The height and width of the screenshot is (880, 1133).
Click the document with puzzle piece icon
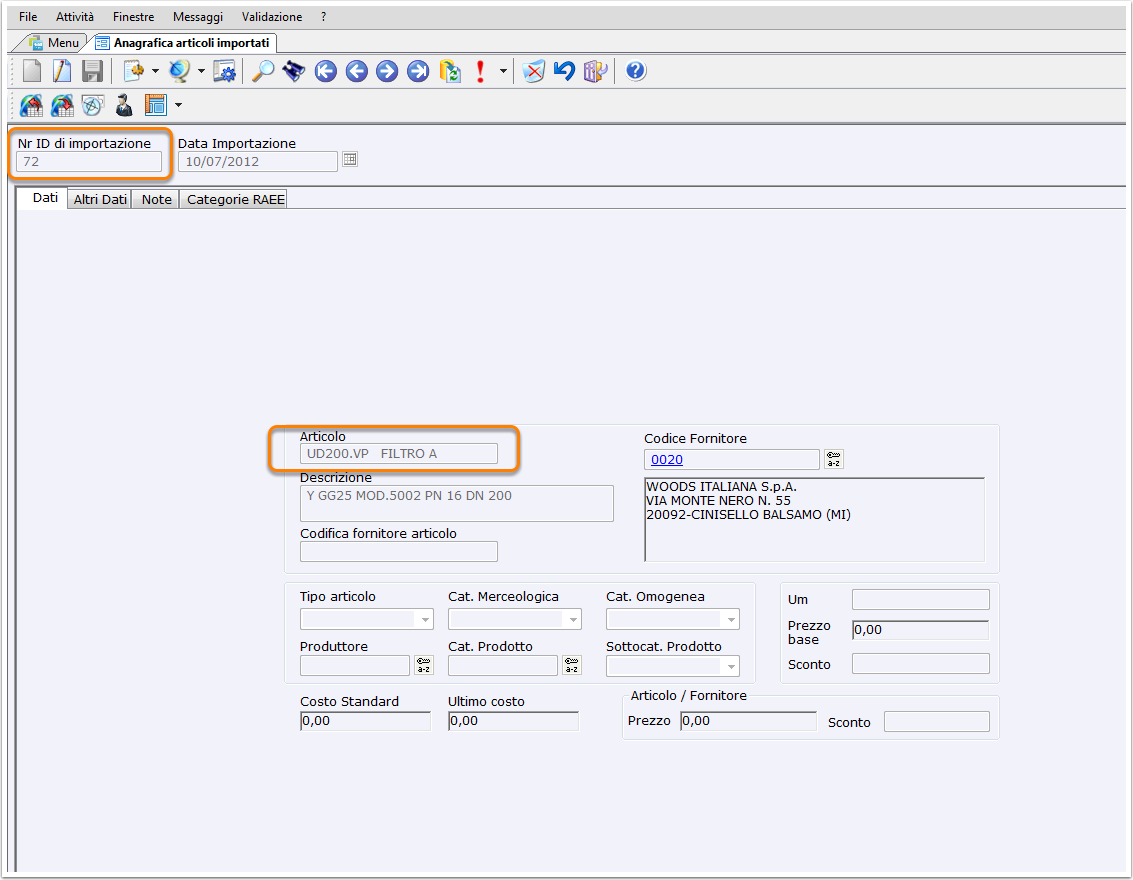[134, 71]
